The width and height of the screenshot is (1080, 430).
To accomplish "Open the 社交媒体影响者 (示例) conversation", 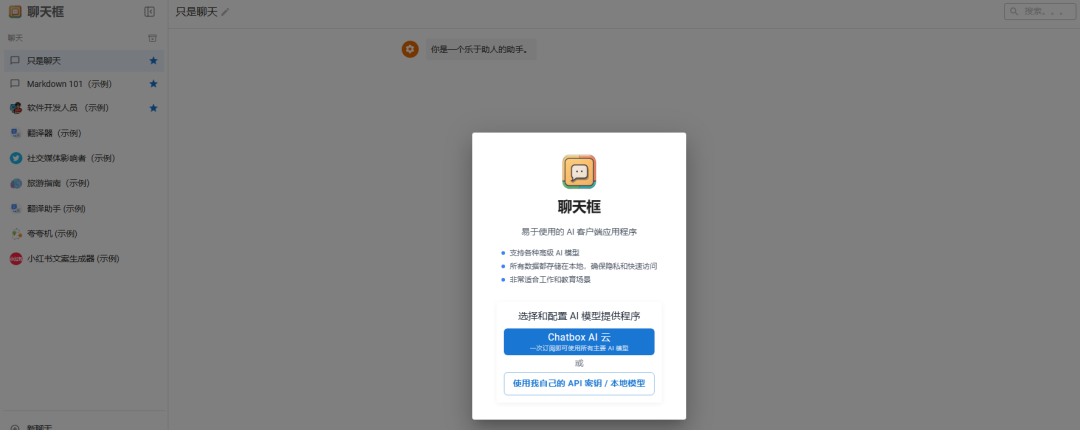I will click(x=84, y=158).
